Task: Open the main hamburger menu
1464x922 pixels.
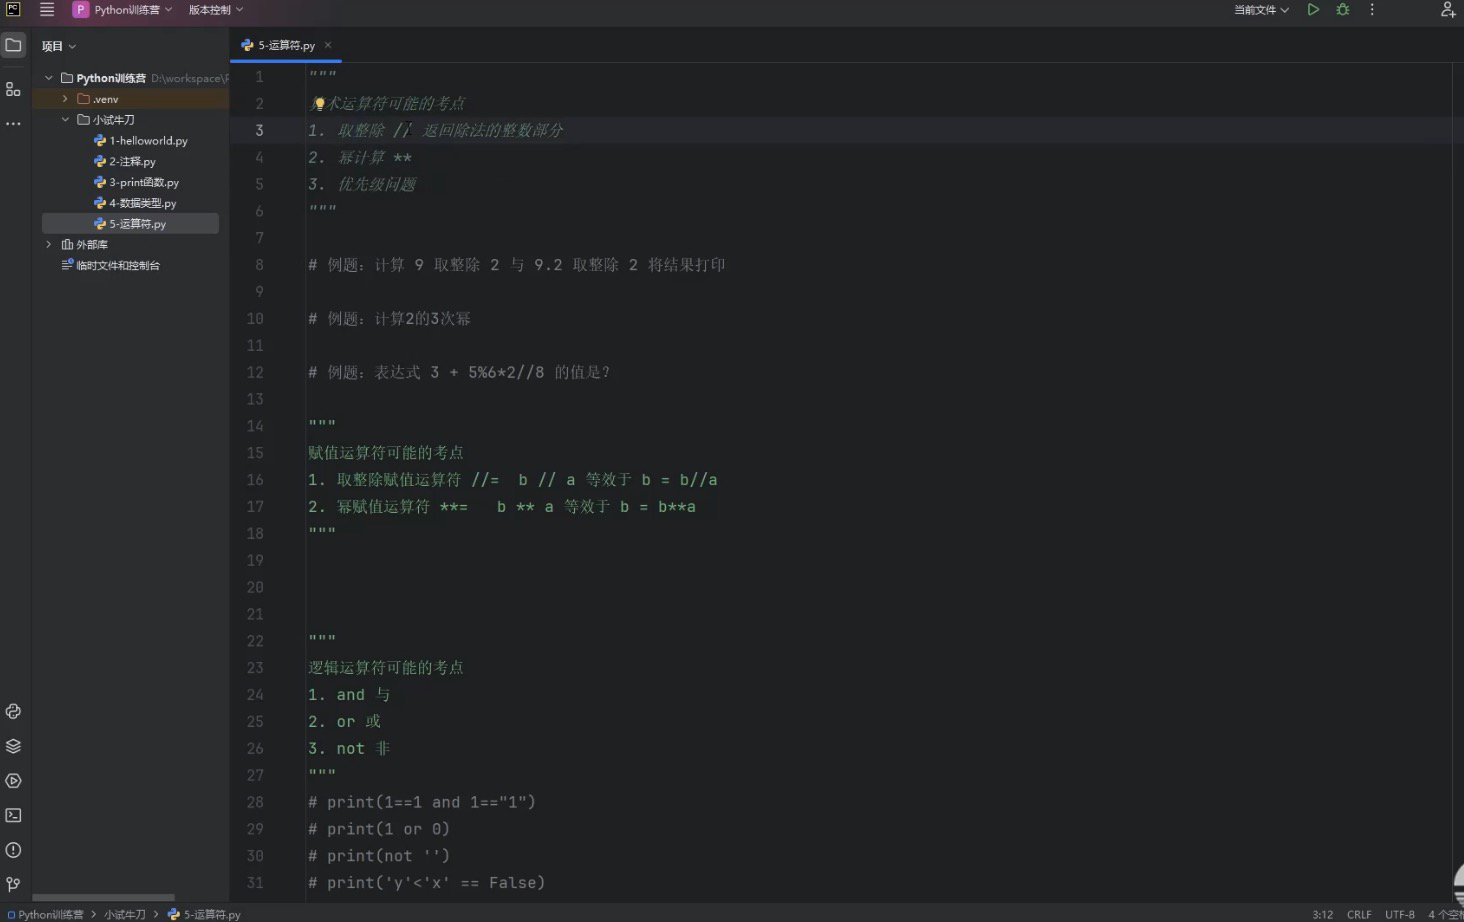Action: pyautogui.click(x=47, y=10)
